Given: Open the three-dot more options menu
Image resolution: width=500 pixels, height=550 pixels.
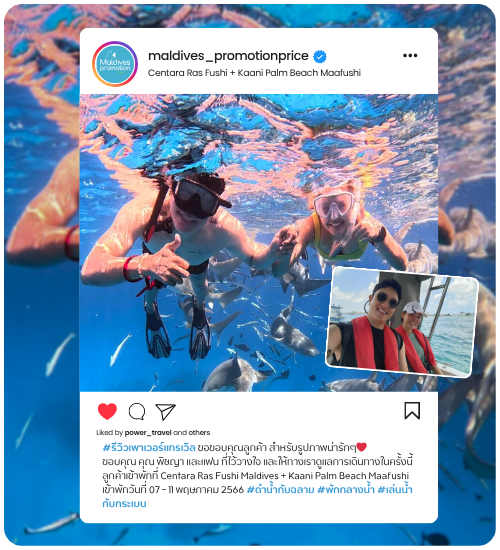Looking at the screenshot, I should [410, 55].
